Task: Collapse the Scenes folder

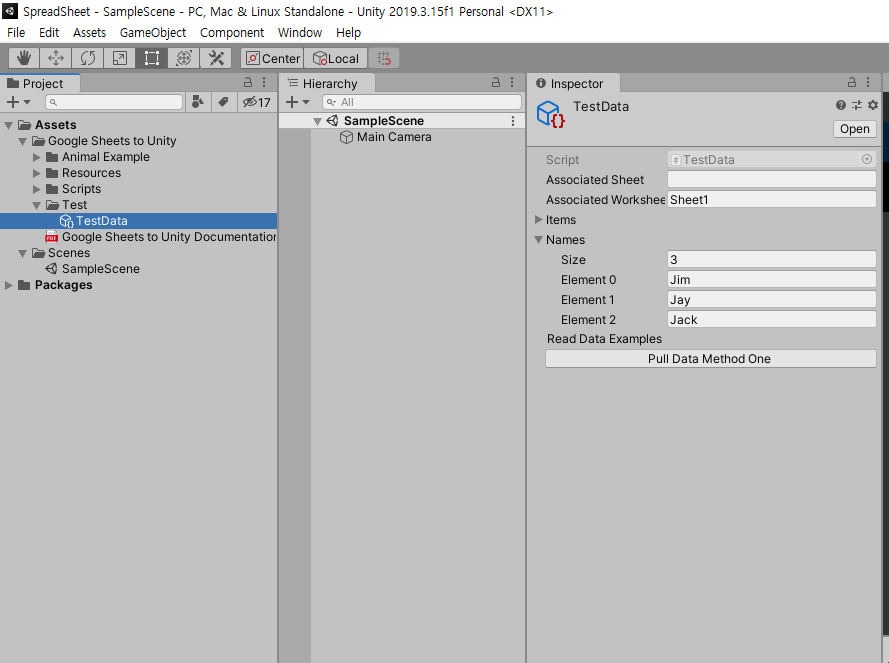Action: tap(23, 253)
